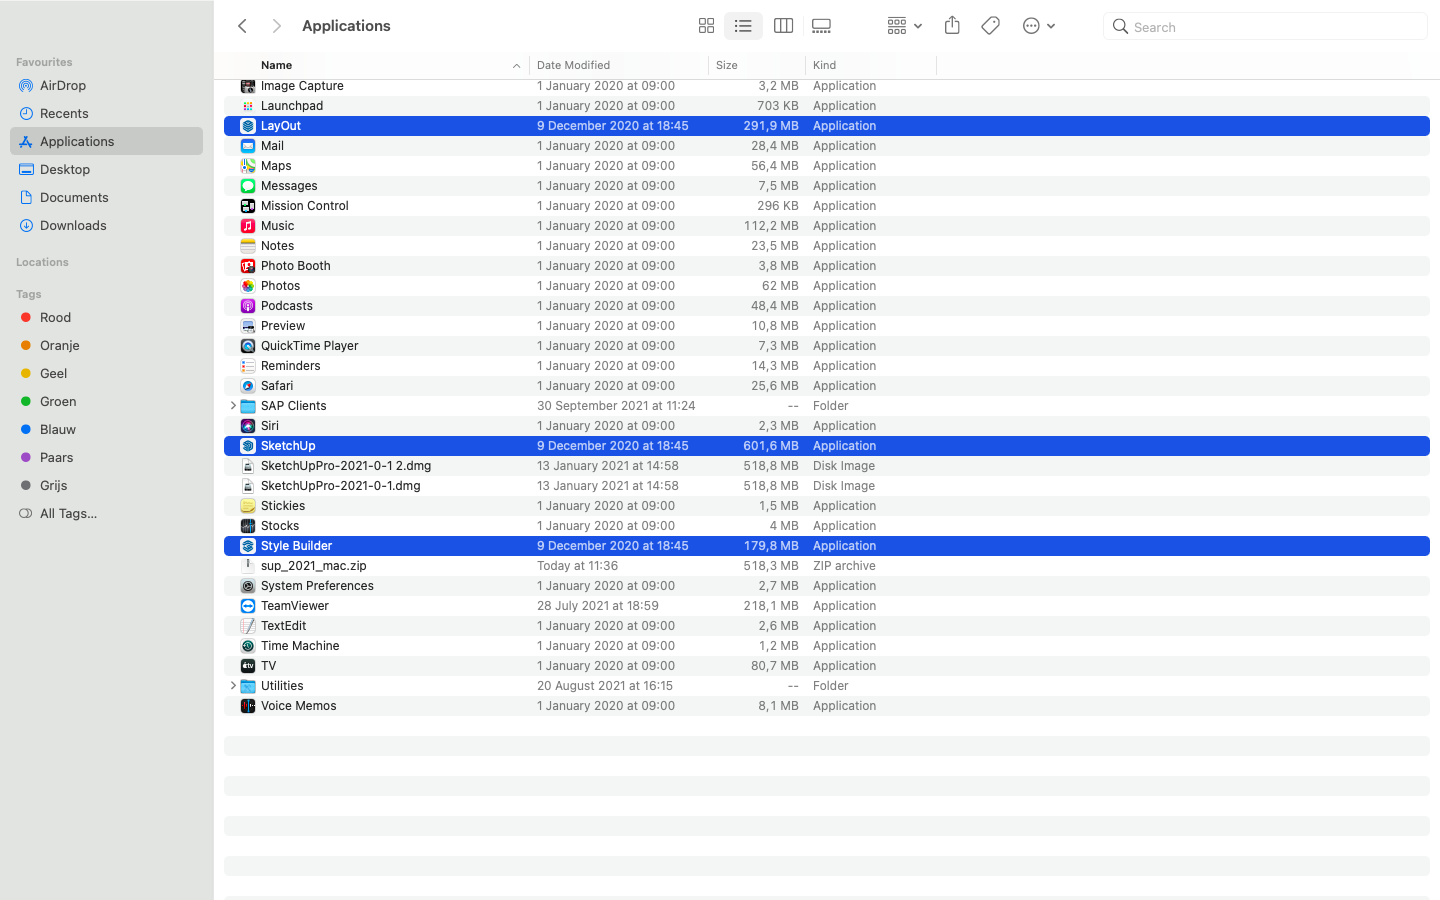
Task: Expand the Utilities folder
Action: click(232, 686)
